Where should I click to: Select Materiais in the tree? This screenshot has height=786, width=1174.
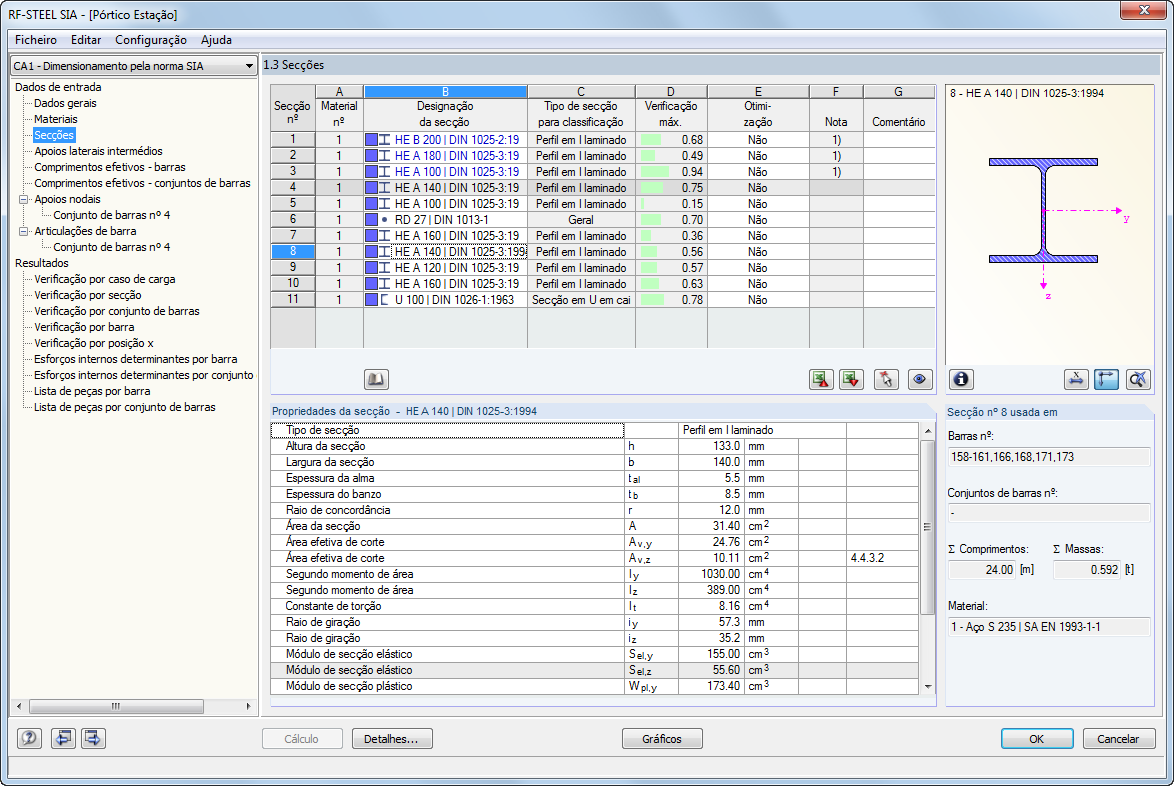tap(55, 119)
